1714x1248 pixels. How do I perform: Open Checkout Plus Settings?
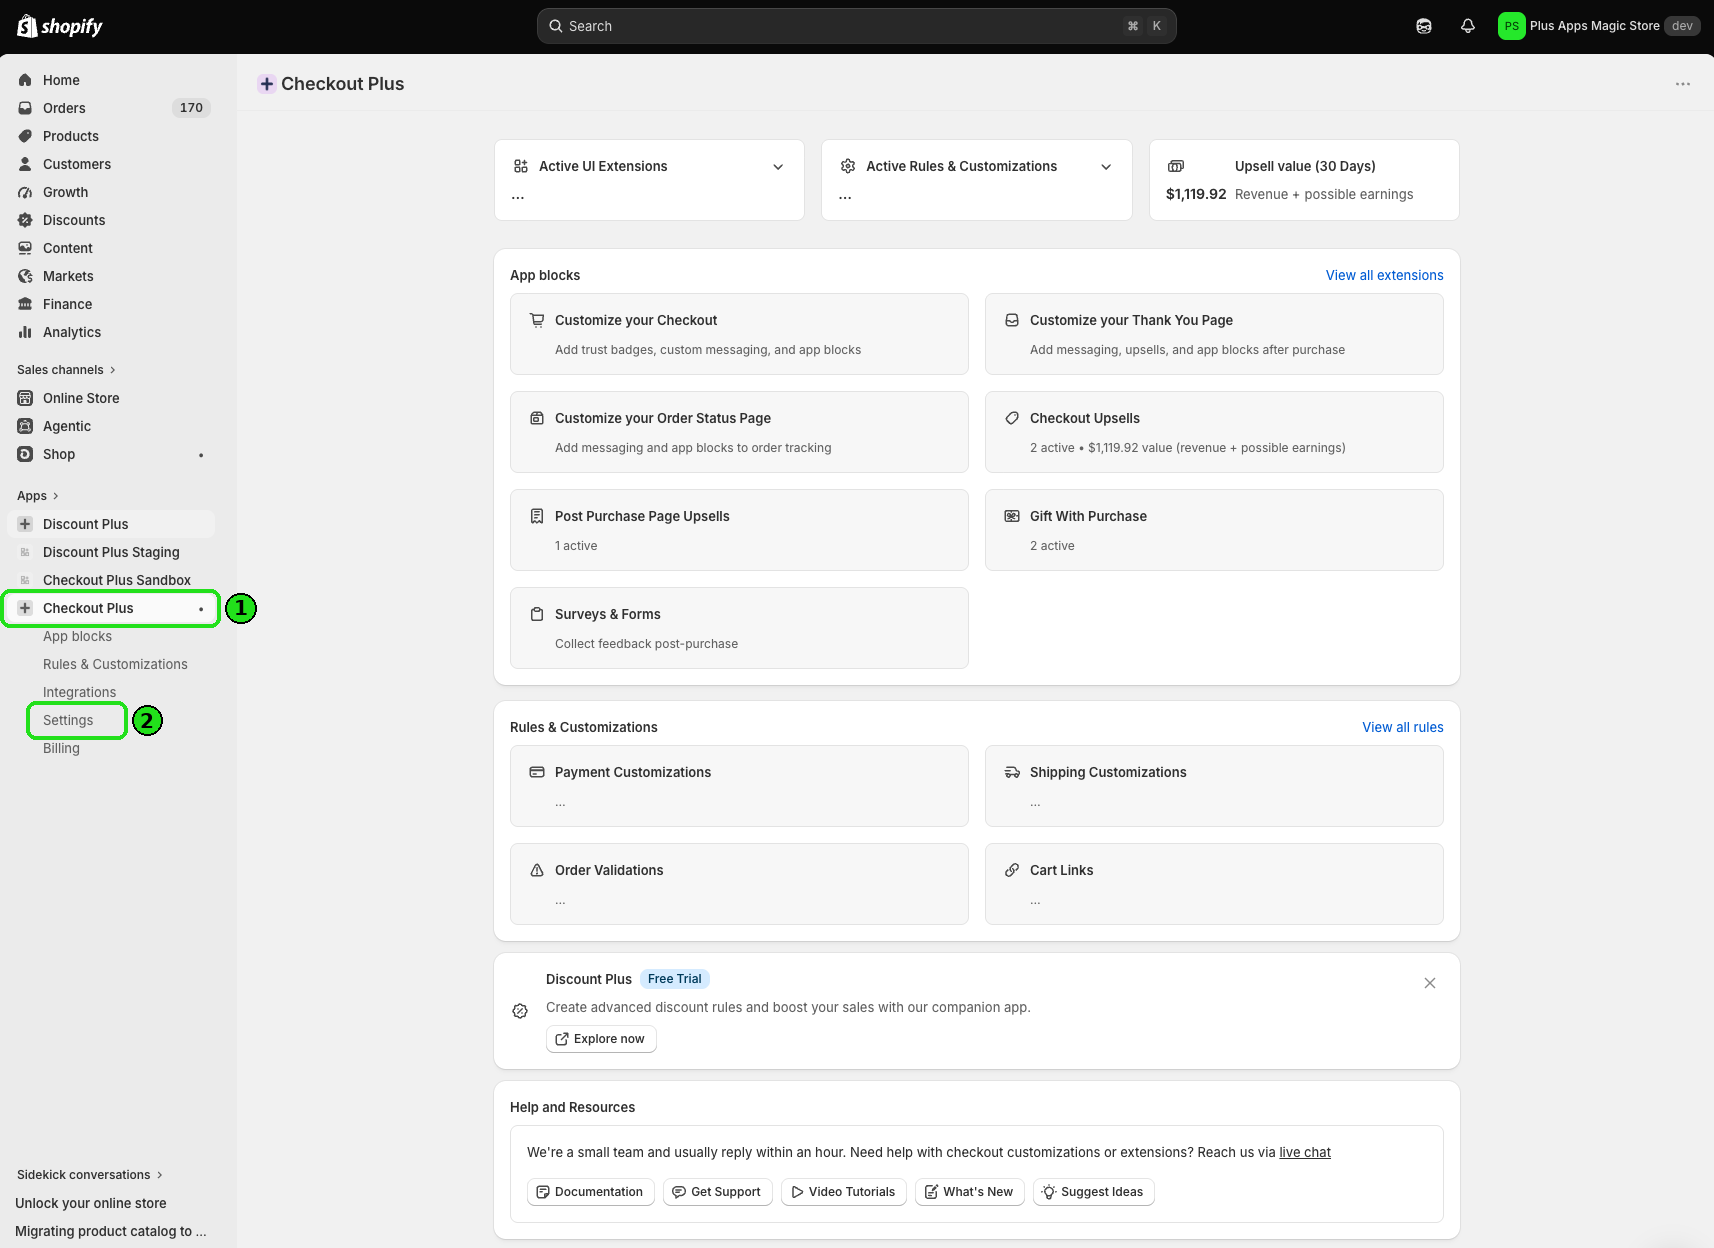coord(68,720)
